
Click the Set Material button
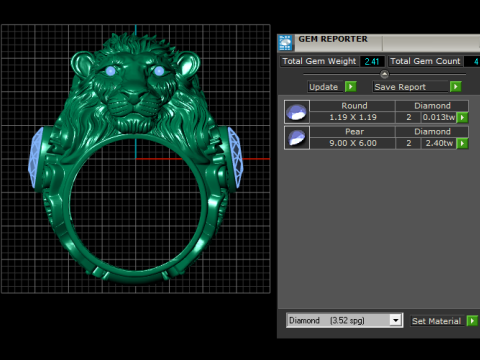click(437, 321)
